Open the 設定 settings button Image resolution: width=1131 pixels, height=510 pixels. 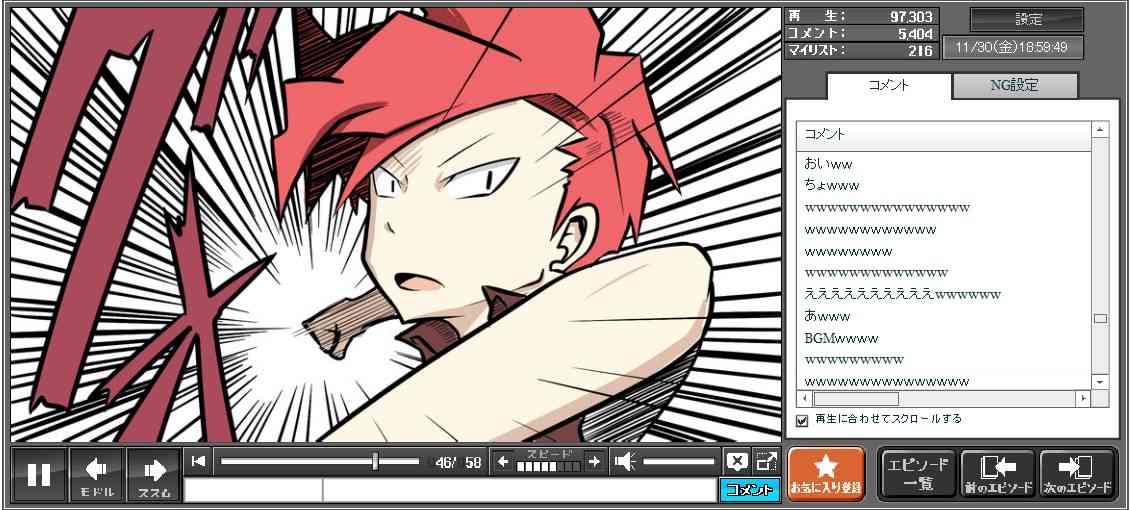[x=1027, y=19]
